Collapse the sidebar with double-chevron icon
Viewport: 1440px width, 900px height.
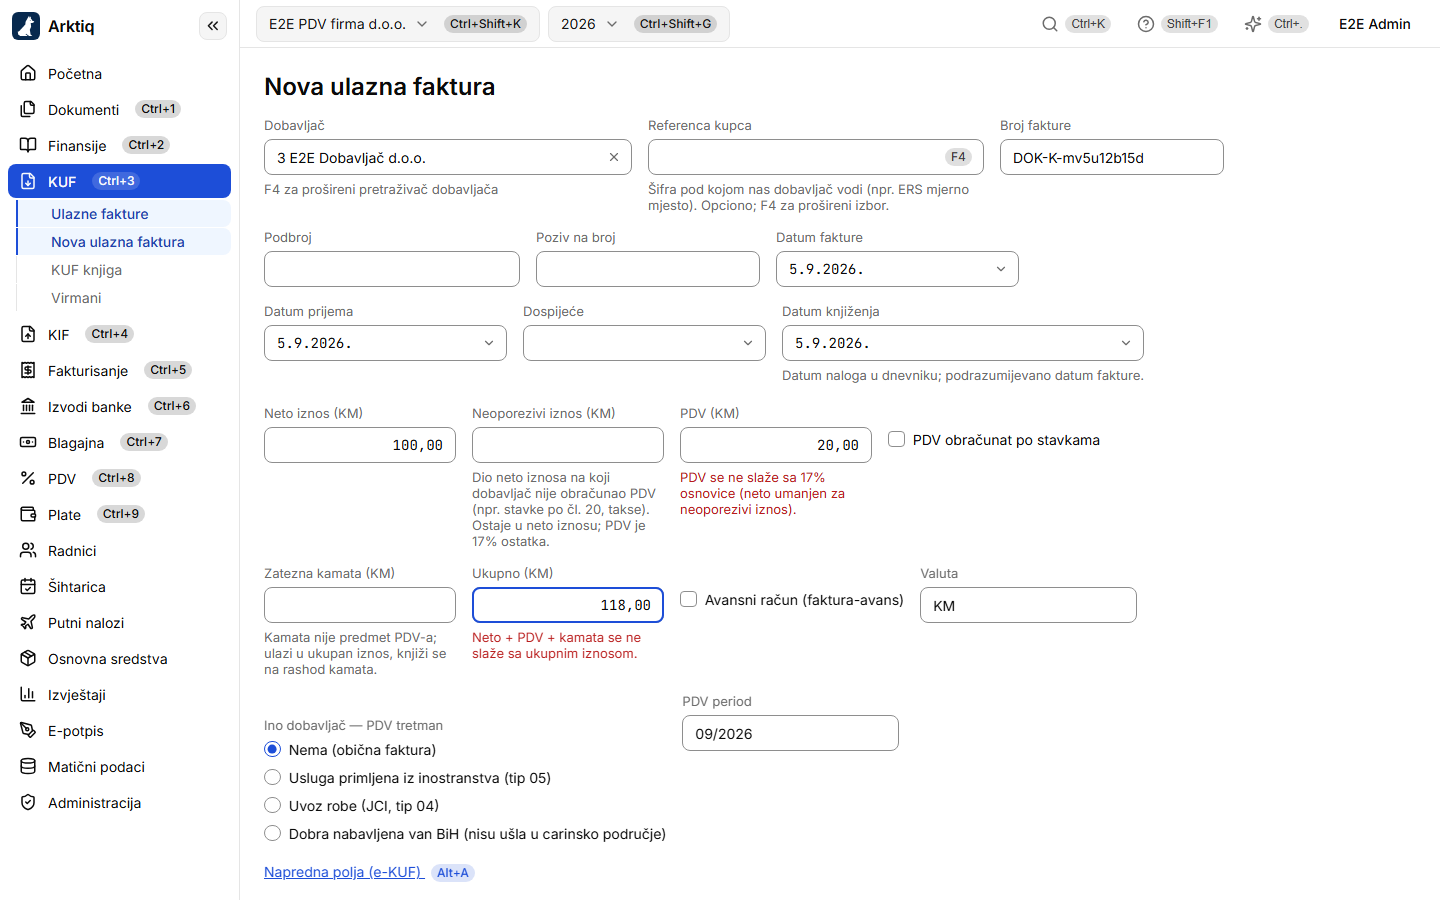pos(213,26)
